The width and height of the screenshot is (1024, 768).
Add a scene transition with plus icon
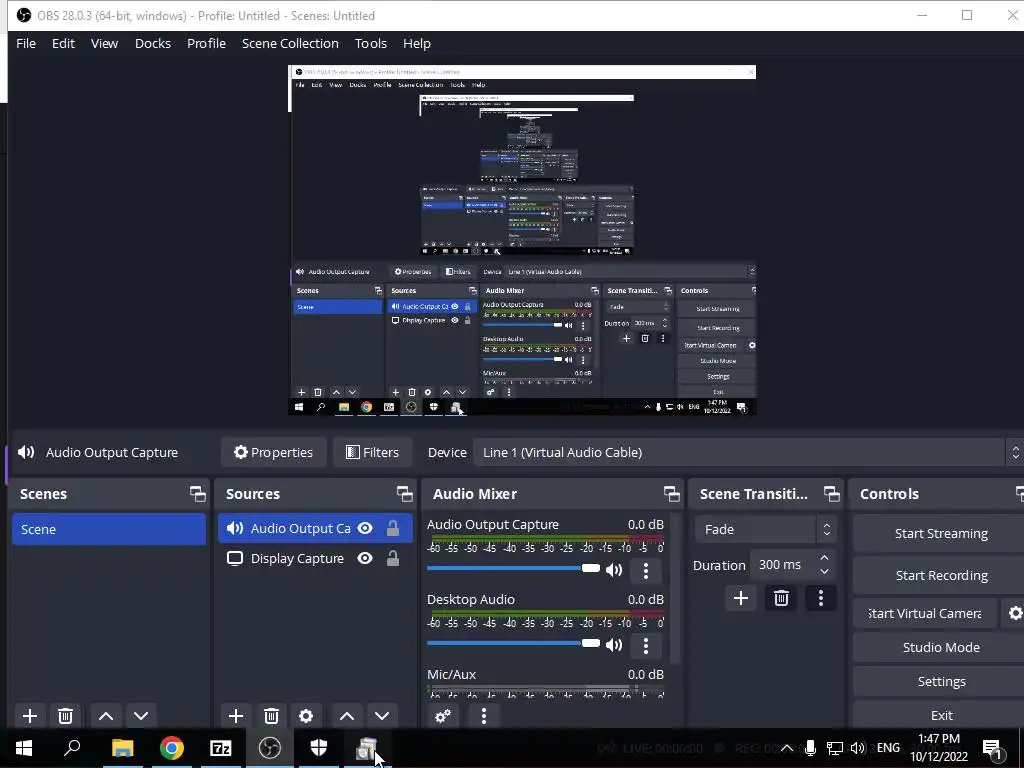coord(741,598)
